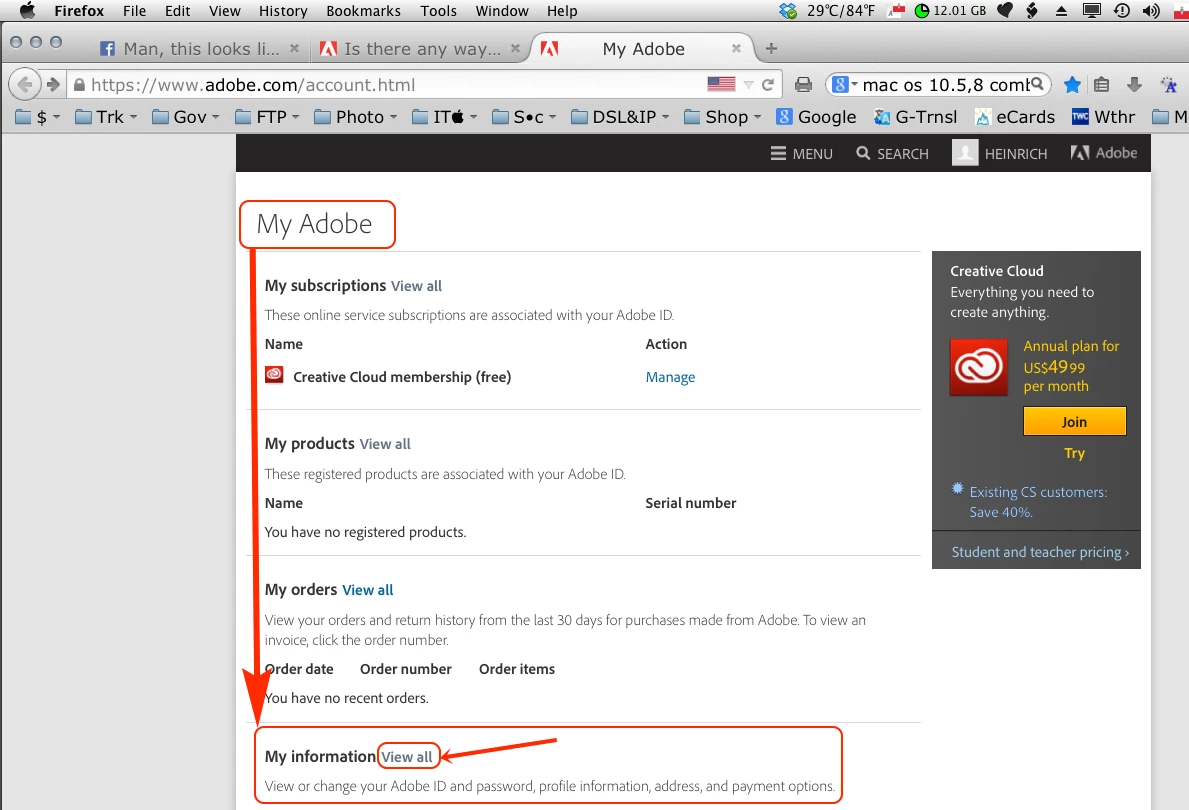
Task: Click the Try link
Action: pos(1074,454)
